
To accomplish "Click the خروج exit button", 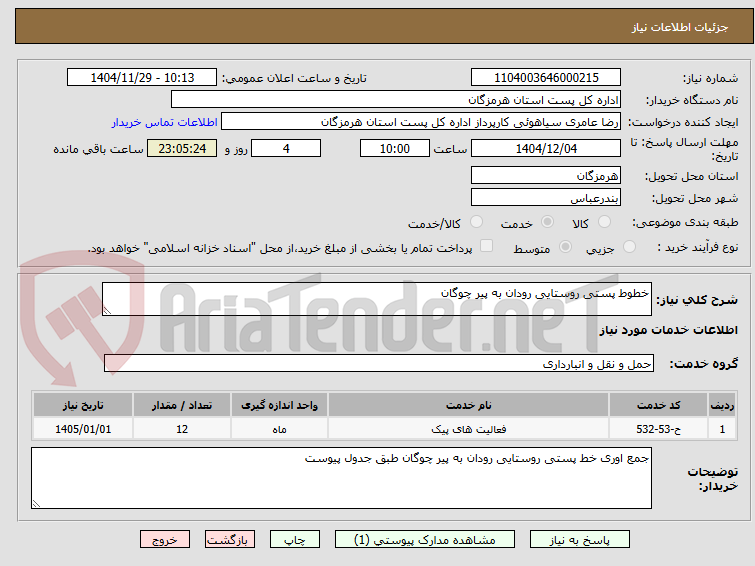I will [165, 540].
